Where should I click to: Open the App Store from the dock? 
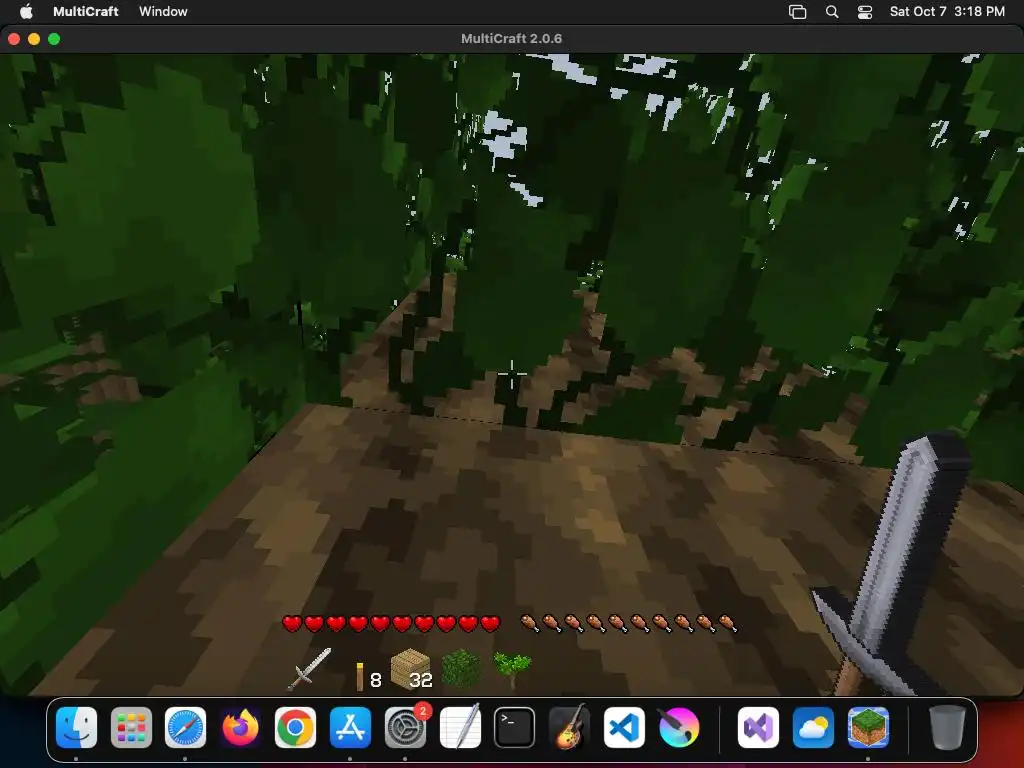pyautogui.click(x=350, y=727)
